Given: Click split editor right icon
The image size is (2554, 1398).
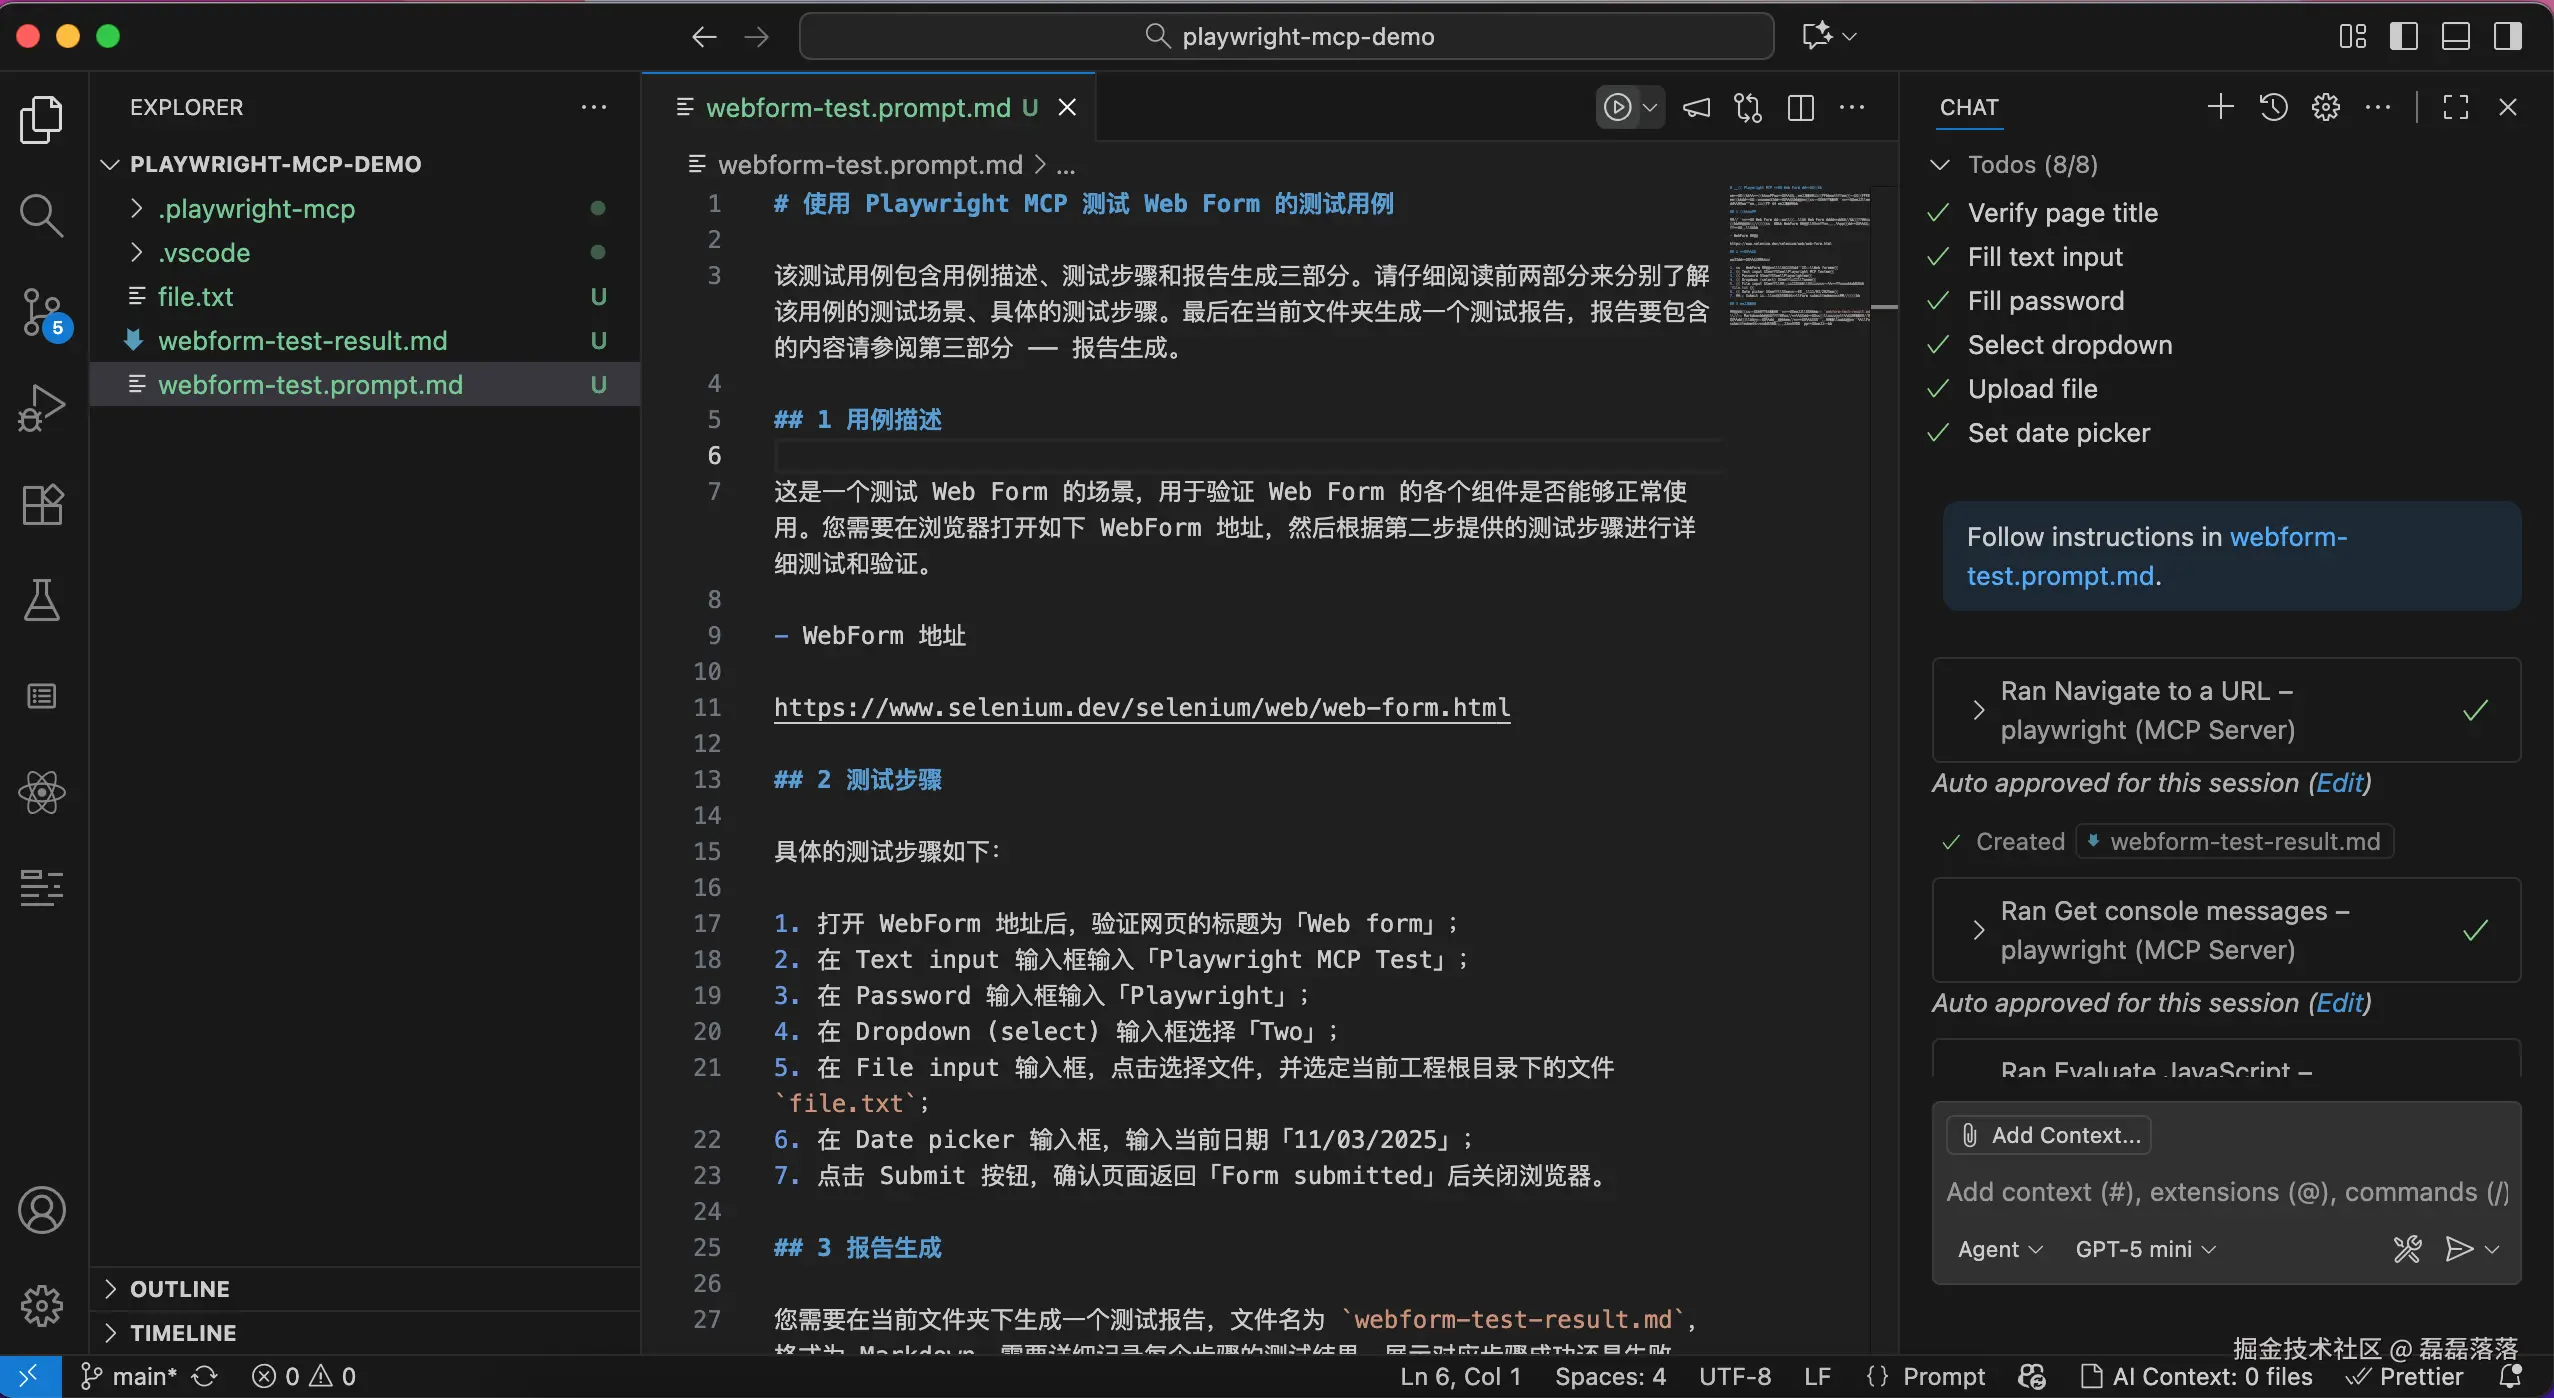Looking at the screenshot, I should click(x=1800, y=107).
